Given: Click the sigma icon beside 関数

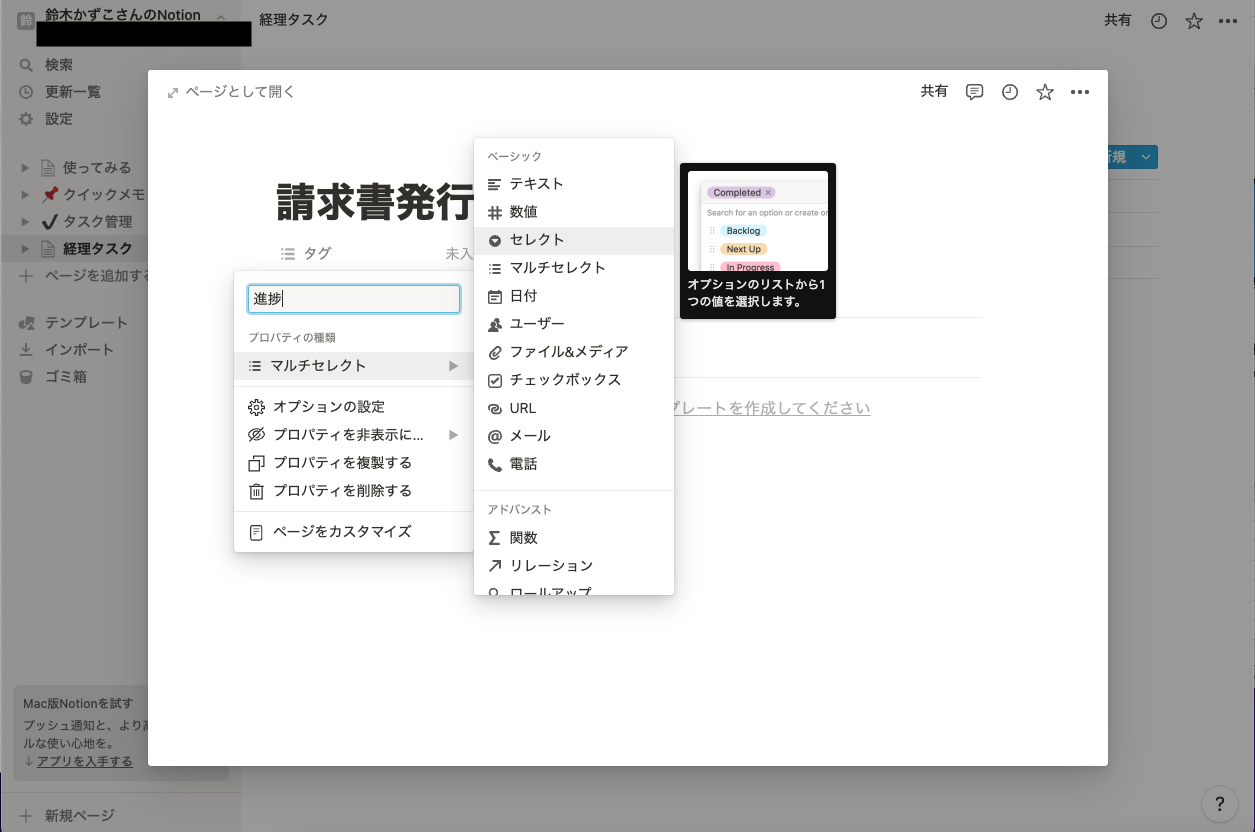Looking at the screenshot, I should click(494, 538).
